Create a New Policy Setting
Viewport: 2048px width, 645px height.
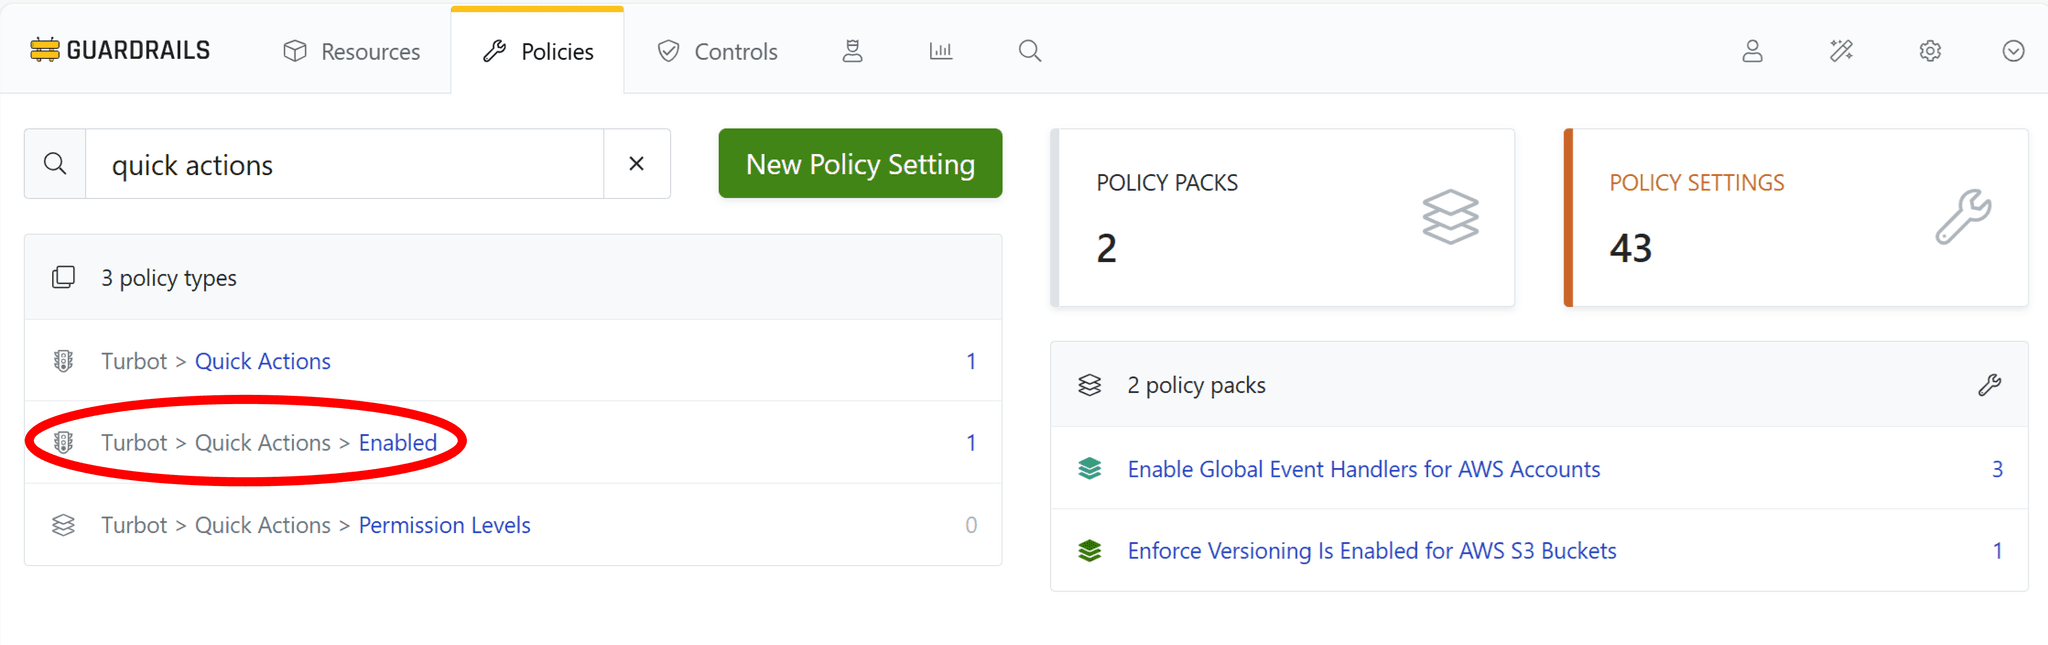coord(860,163)
